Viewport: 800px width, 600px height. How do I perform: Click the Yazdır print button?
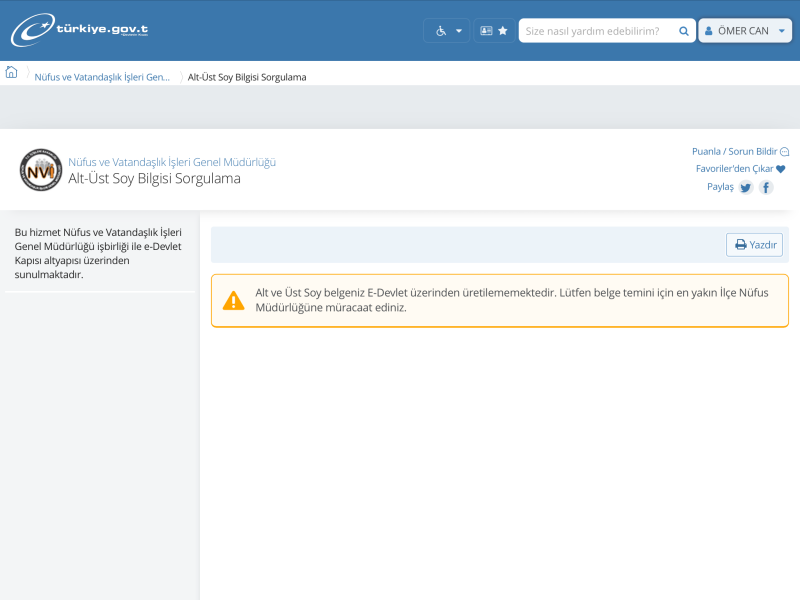point(755,245)
